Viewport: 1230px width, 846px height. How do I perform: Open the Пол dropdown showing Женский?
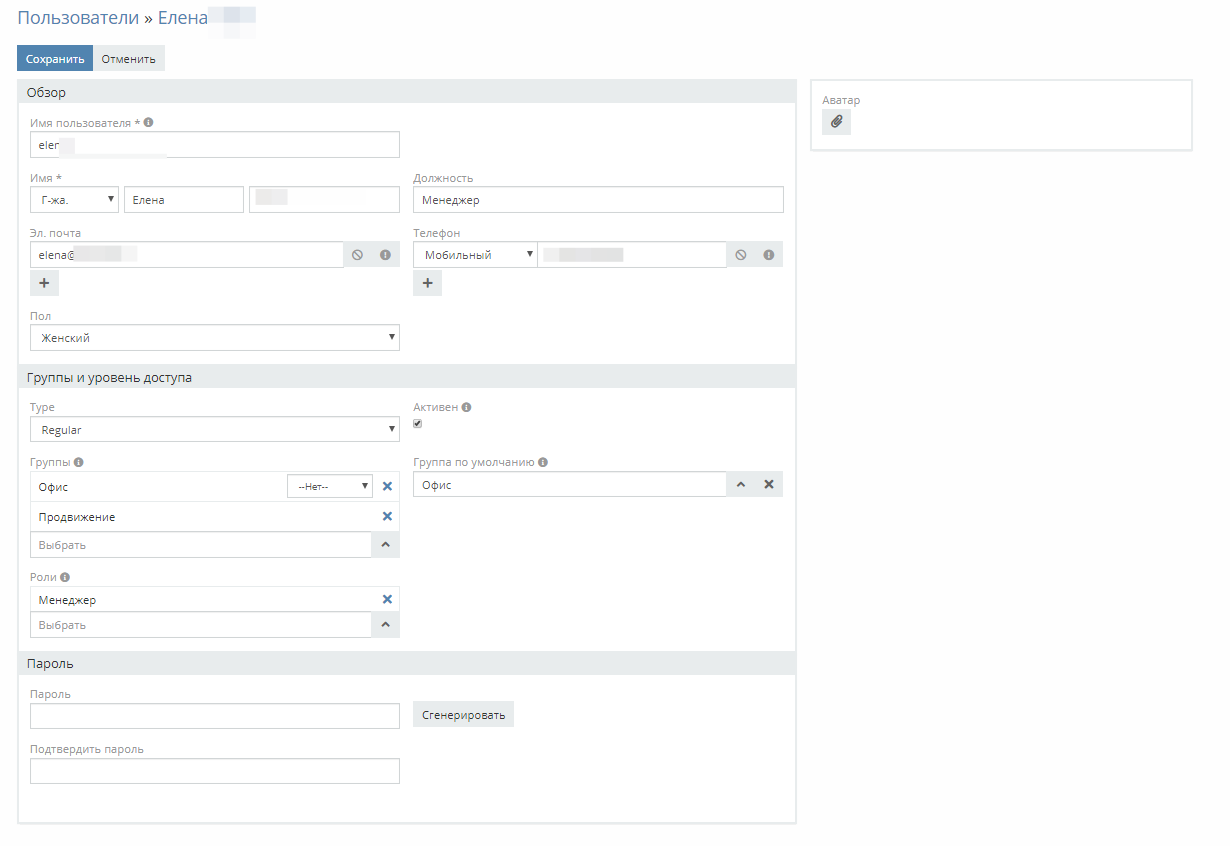click(215, 338)
